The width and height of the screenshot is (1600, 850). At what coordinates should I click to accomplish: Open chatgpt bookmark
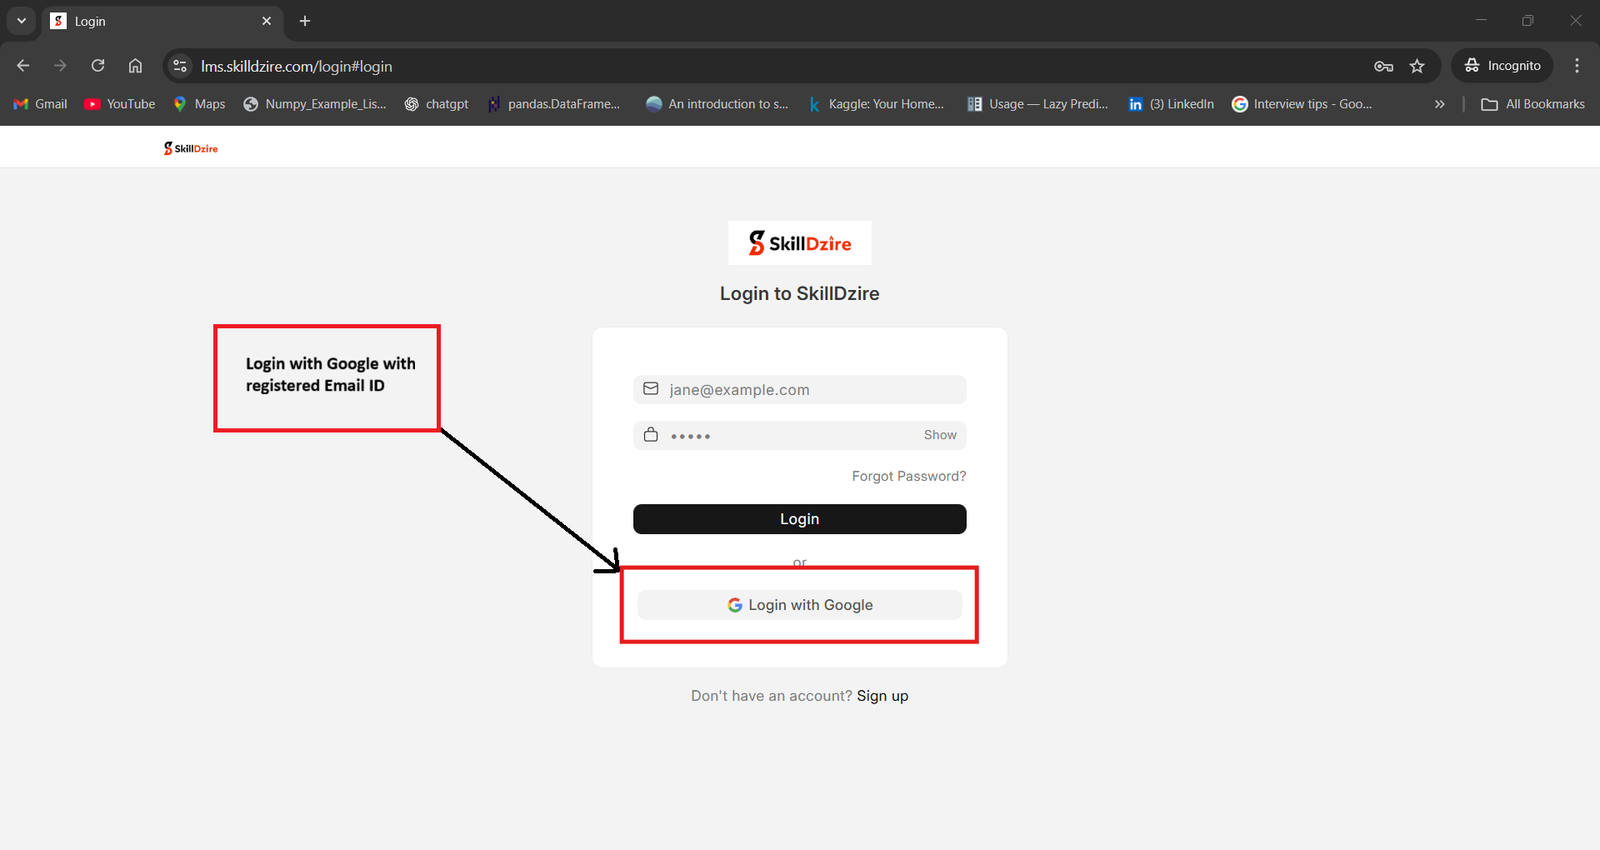(436, 104)
